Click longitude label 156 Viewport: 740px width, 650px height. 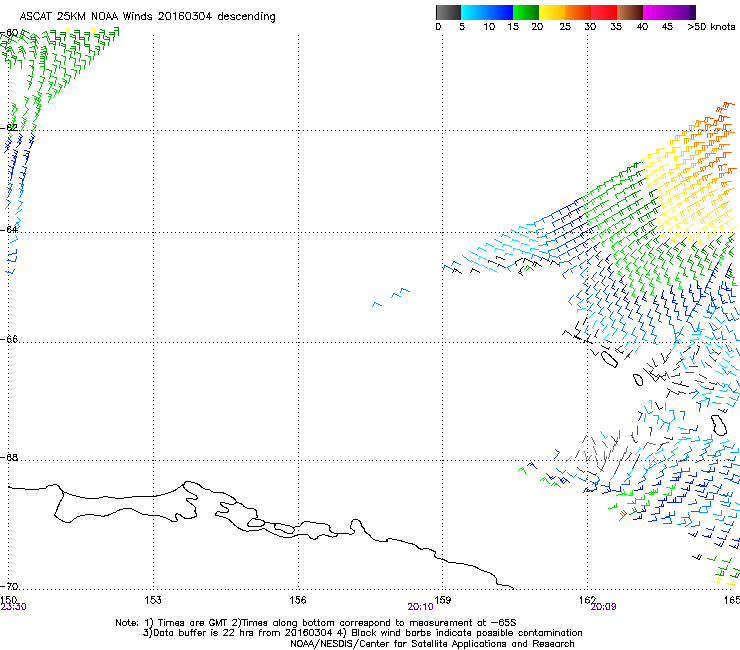[x=298, y=599]
